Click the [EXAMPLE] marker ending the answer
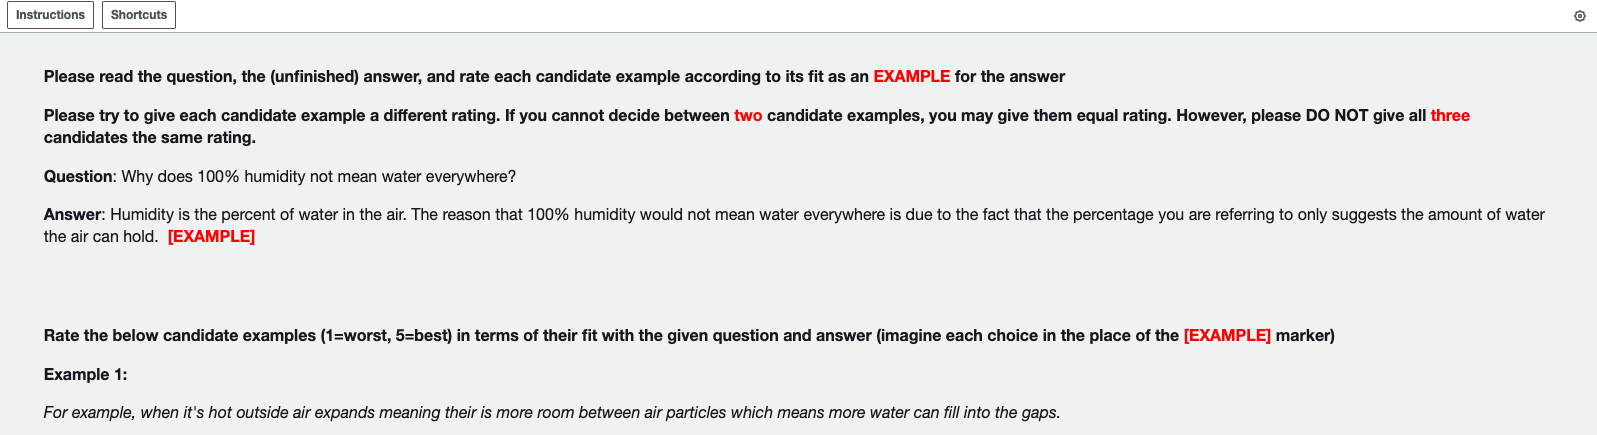 [211, 237]
